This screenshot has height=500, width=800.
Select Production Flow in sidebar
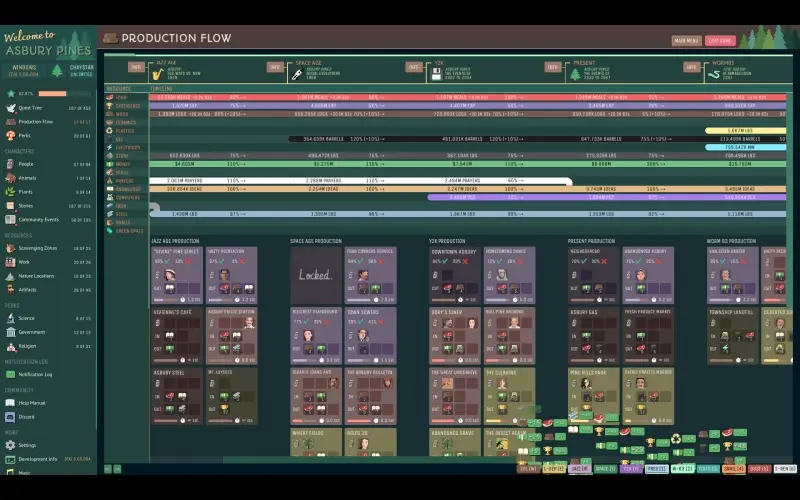tap(36, 121)
